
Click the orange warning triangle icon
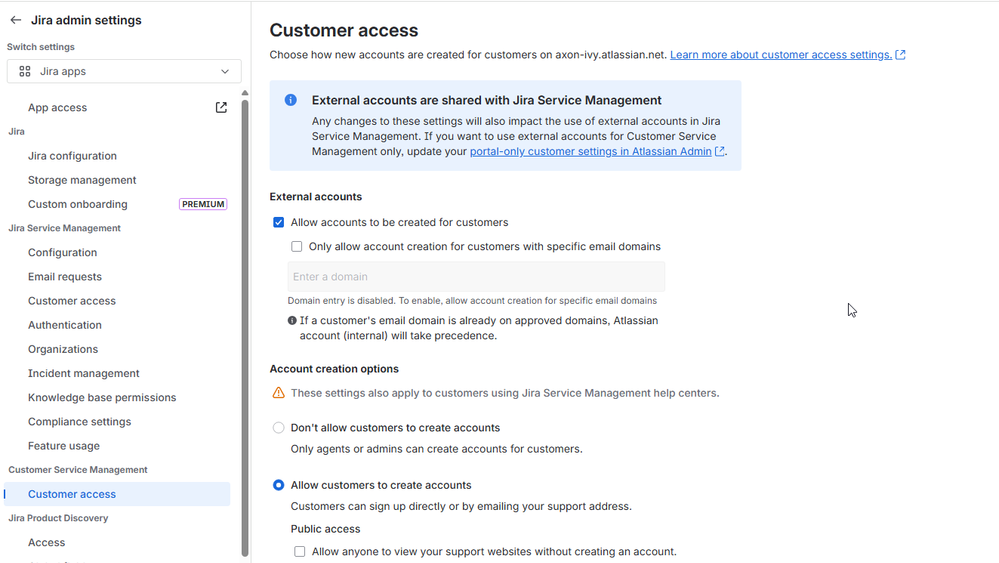279,393
